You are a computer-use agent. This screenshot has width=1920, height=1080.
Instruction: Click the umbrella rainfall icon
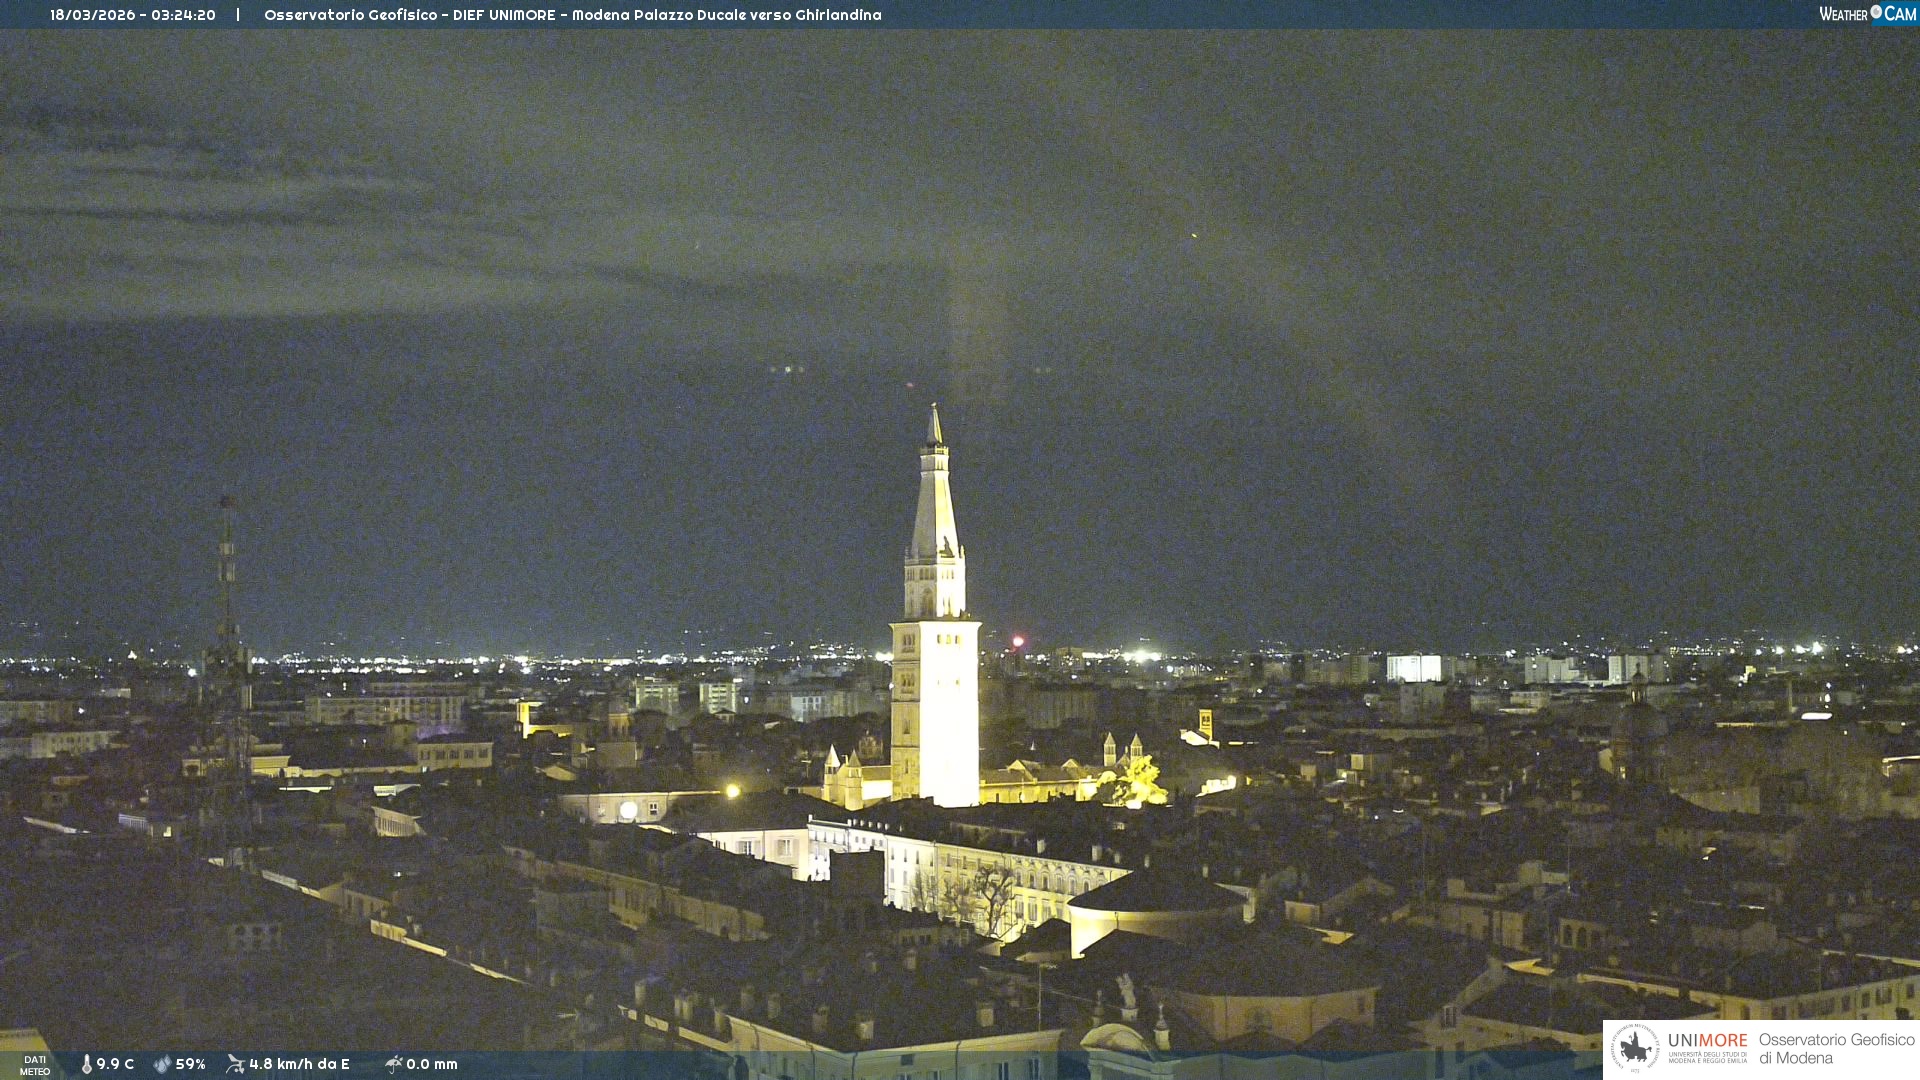394,1064
